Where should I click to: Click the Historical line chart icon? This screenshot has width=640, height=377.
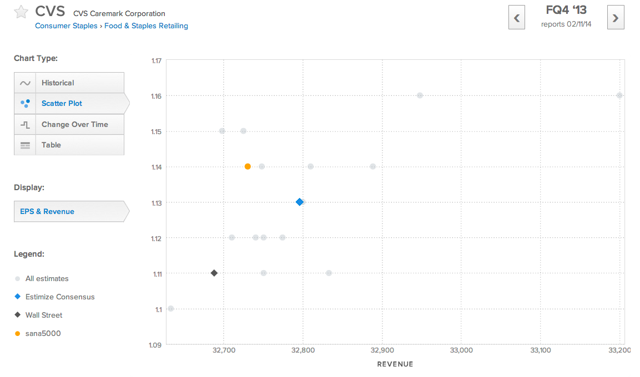25,83
